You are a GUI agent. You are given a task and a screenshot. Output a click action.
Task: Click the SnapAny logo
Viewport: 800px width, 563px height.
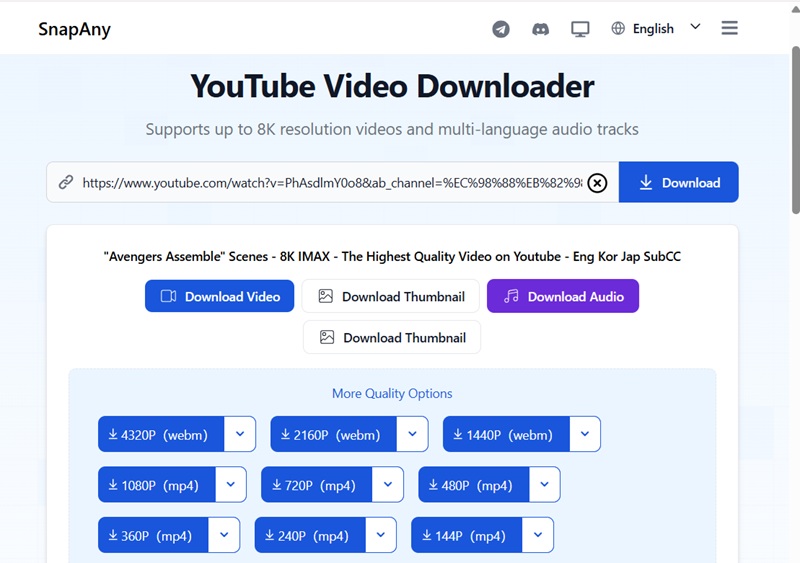(74, 29)
